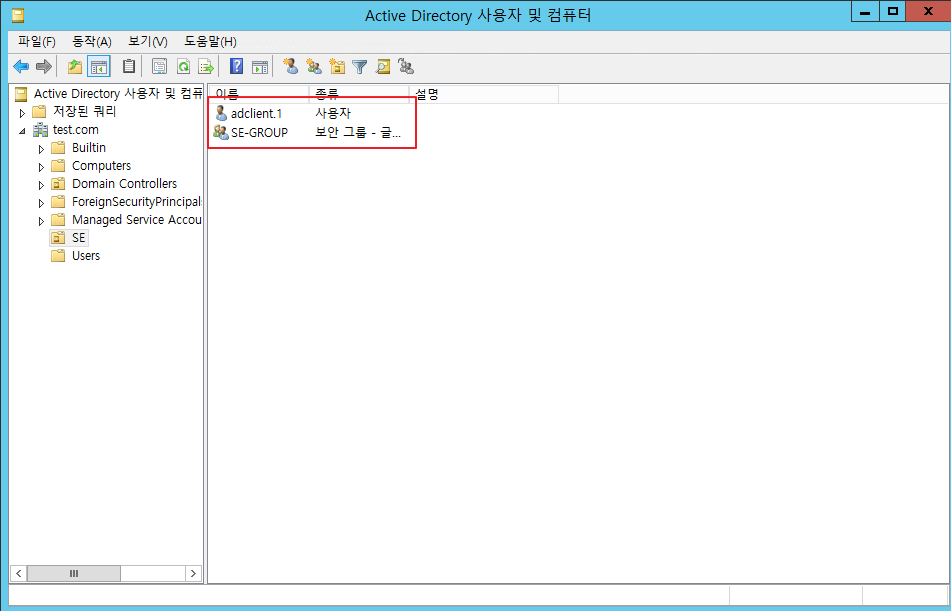Go up one level with folder-arrow icon
Image resolution: width=951 pixels, height=611 pixels.
[x=75, y=67]
